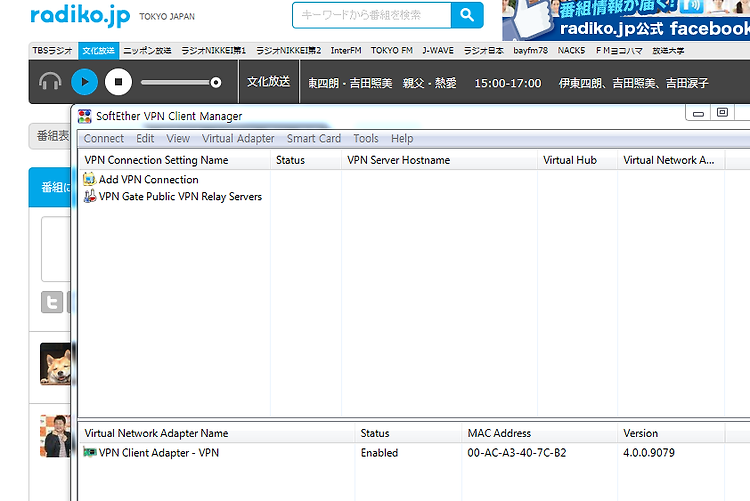Image resolution: width=750 pixels, height=501 pixels.
Task: Maximize the SoftEther VPN Client Manager window
Action: tap(722, 113)
